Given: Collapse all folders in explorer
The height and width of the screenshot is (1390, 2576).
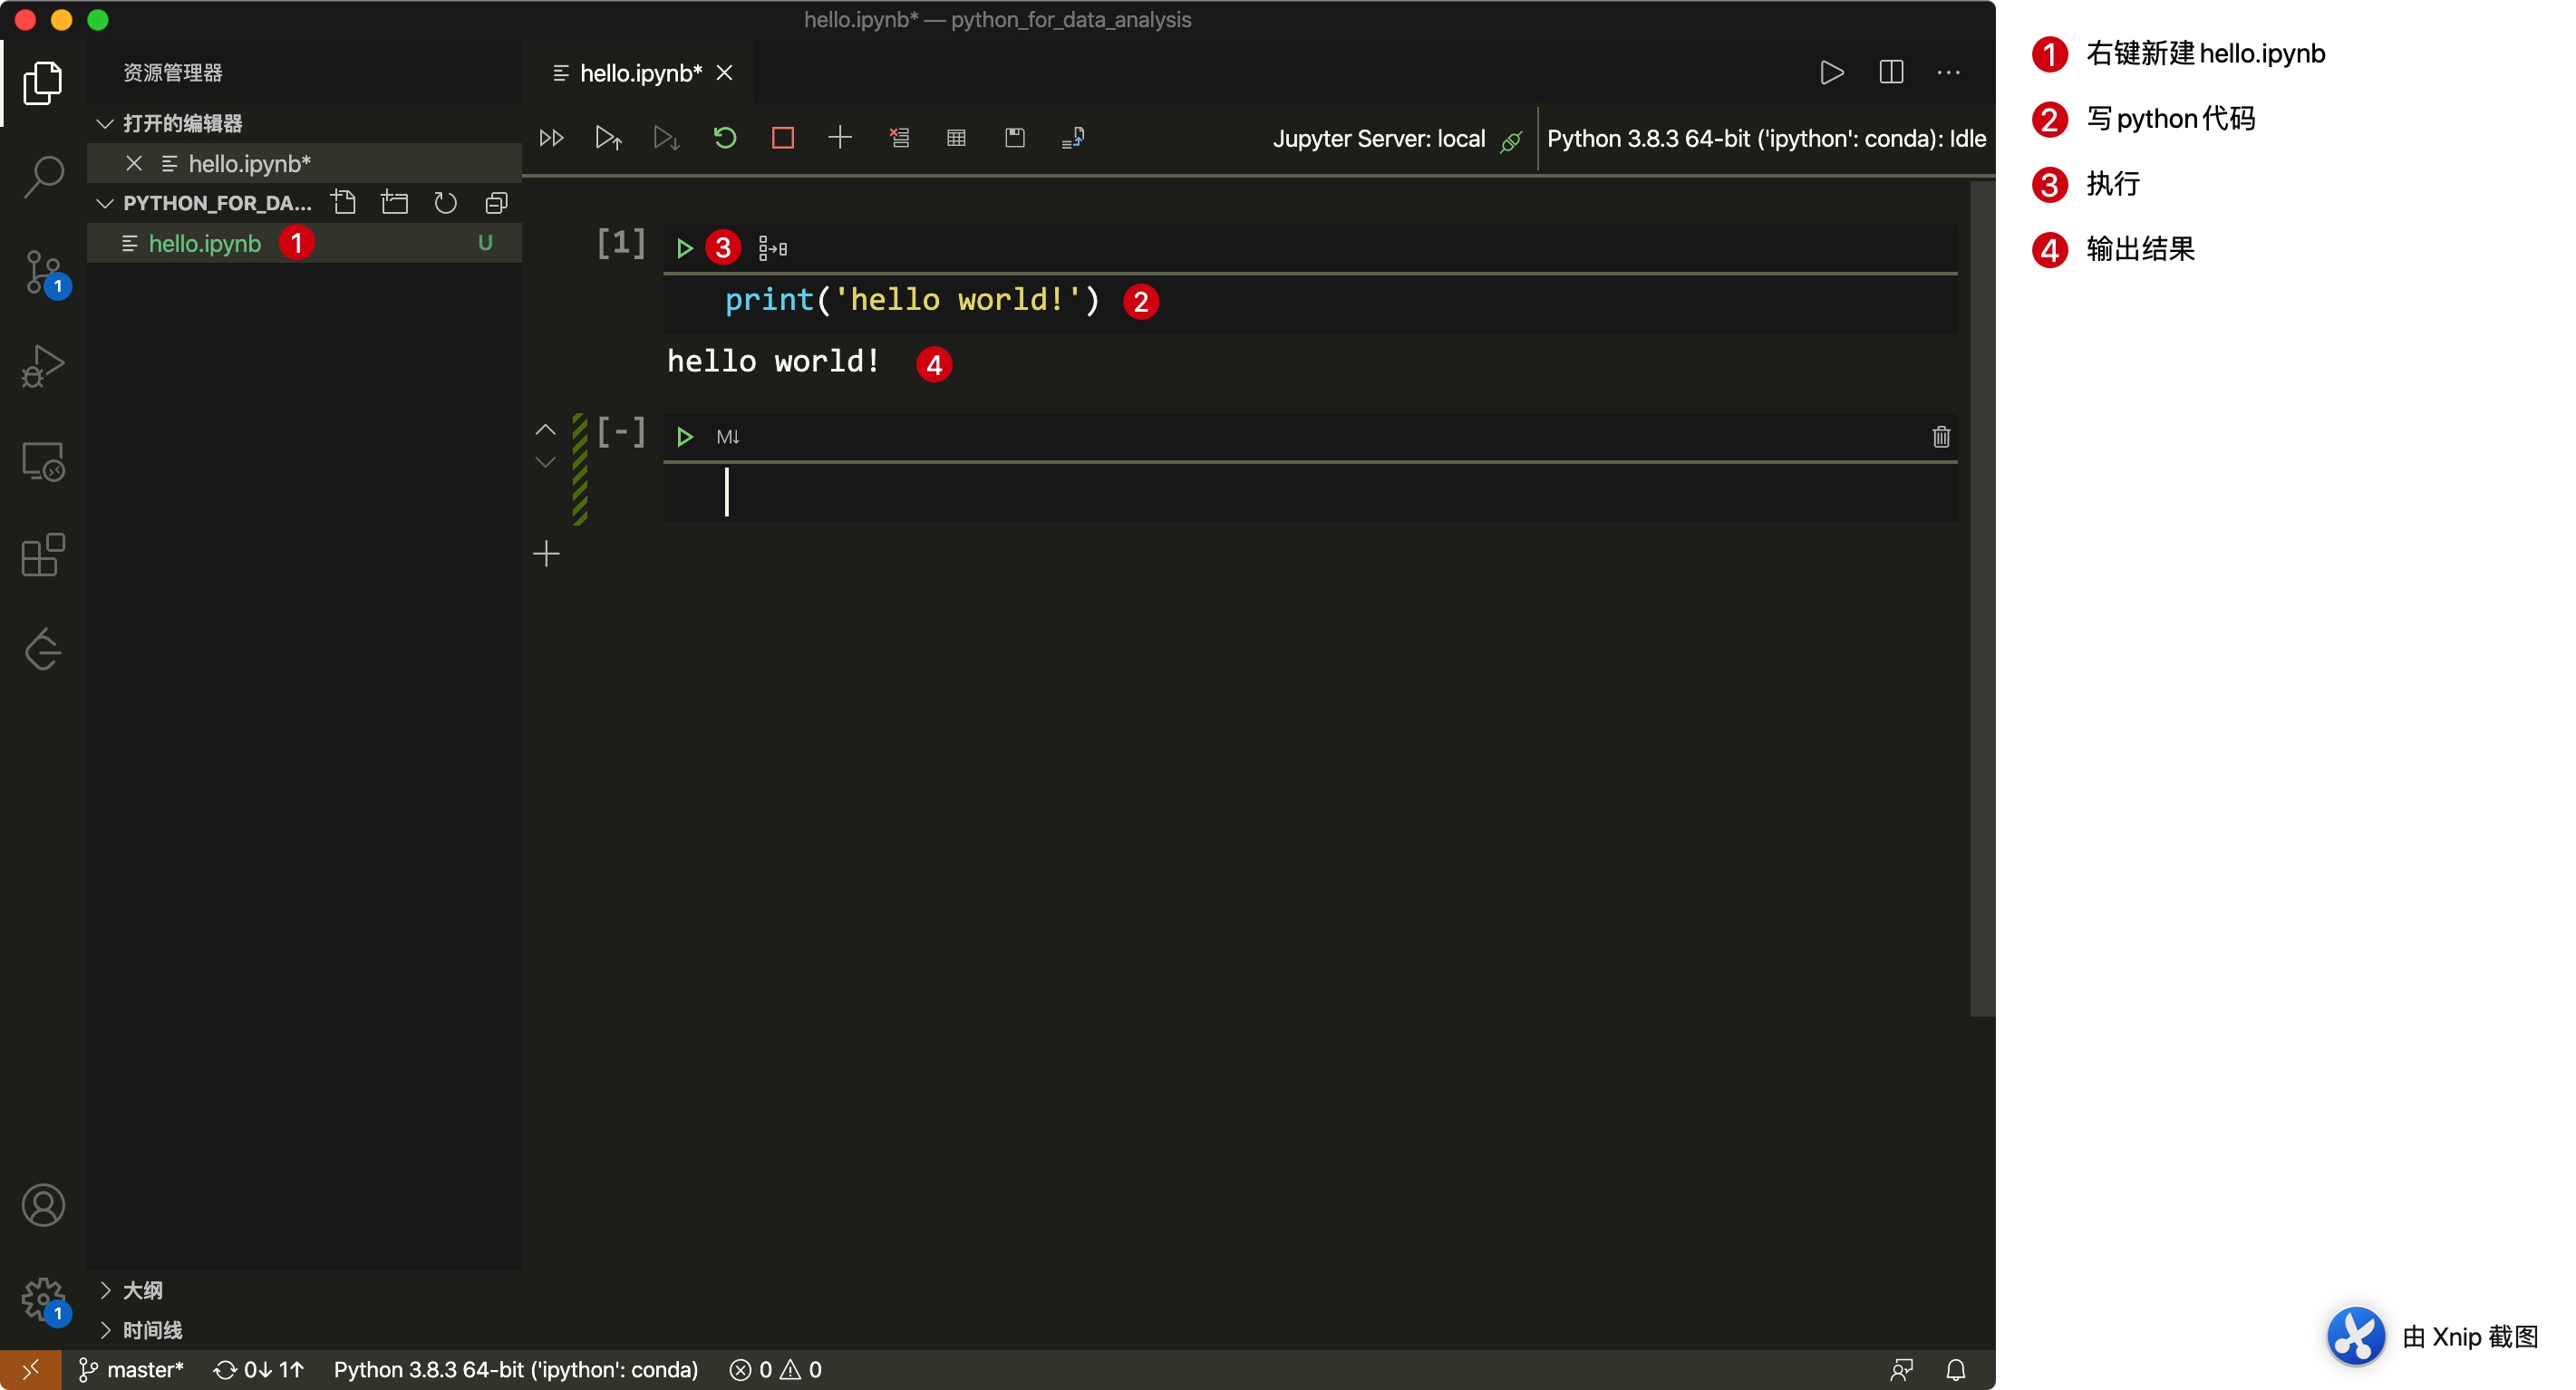Looking at the screenshot, I should click(x=496, y=203).
